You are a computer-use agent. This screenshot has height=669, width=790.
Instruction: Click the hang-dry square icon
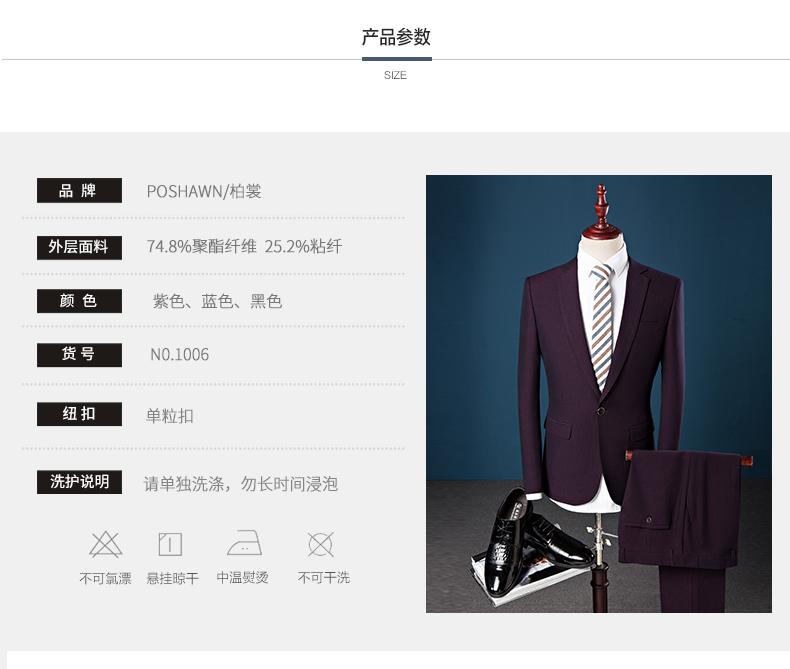170,544
